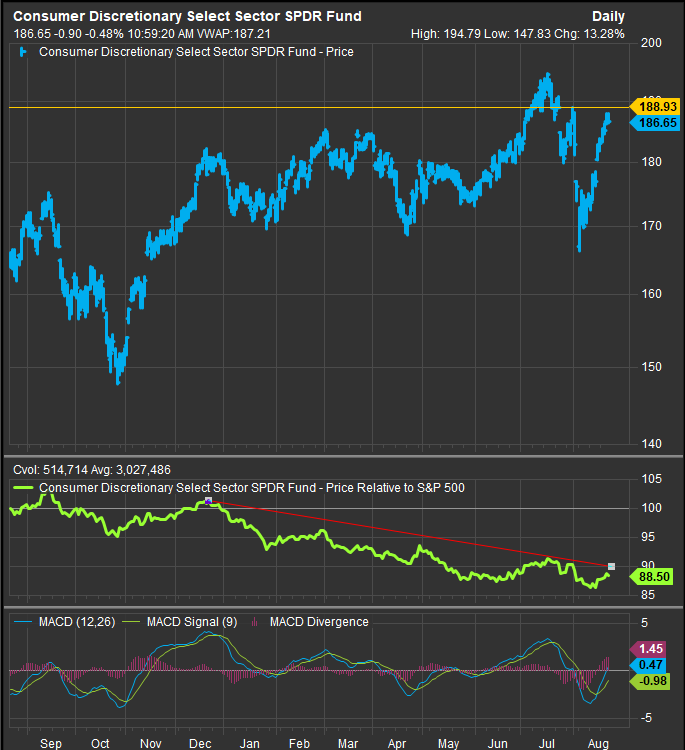The image size is (685, 750).
Task: Click the 'High: 194.79' value
Action: point(446,34)
